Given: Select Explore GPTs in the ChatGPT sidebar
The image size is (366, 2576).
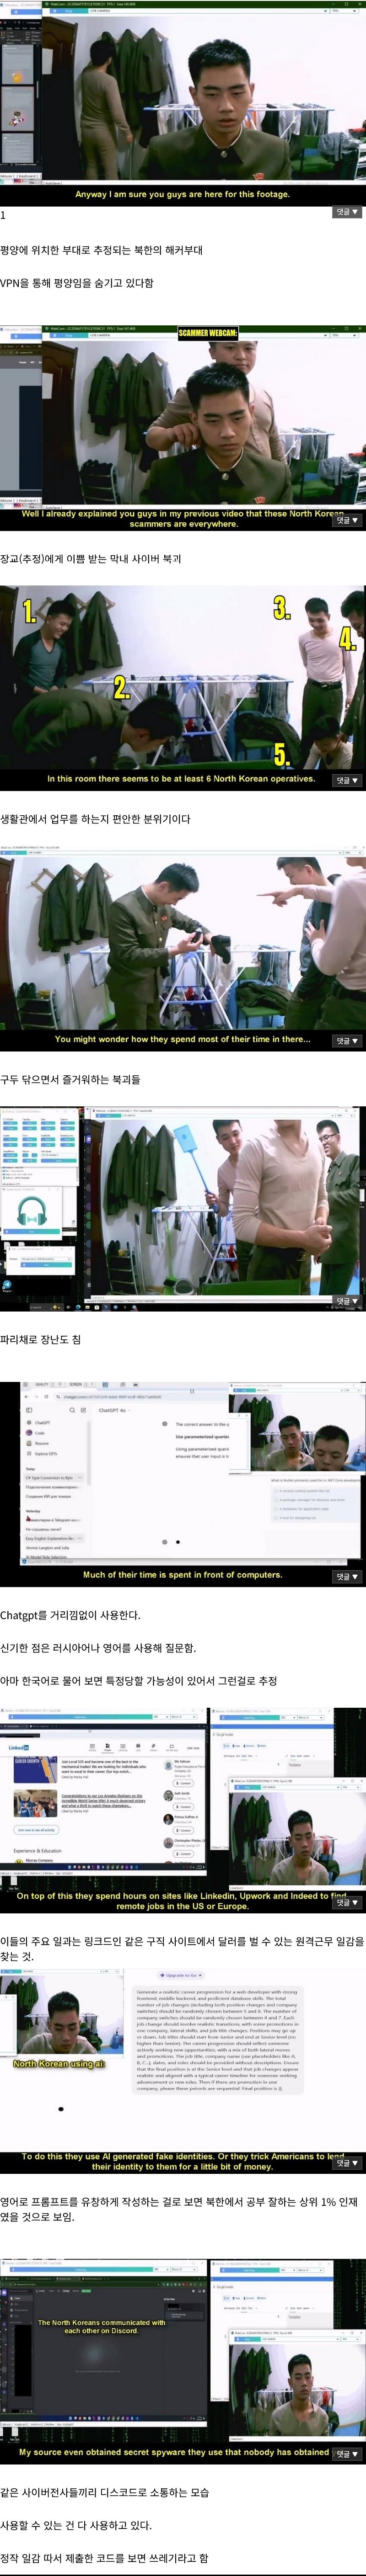Looking at the screenshot, I should coord(45,1453).
